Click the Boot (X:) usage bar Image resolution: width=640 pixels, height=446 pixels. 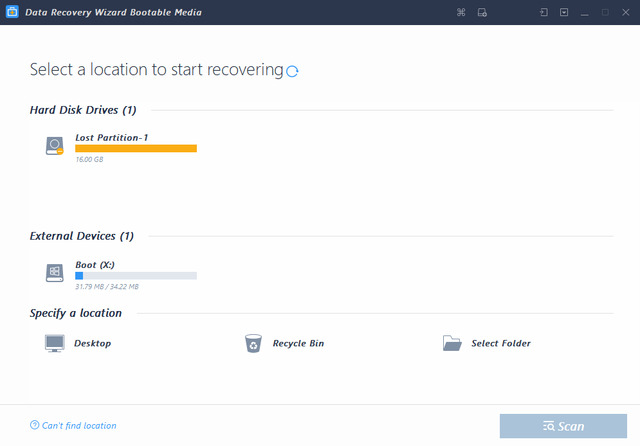click(x=136, y=275)
